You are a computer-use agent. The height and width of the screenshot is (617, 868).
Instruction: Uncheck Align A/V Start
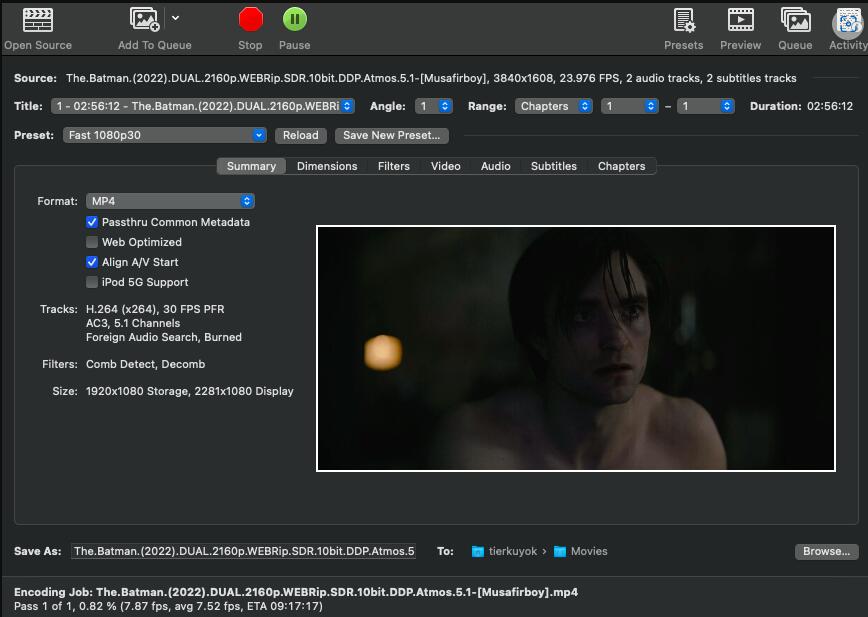92,262
